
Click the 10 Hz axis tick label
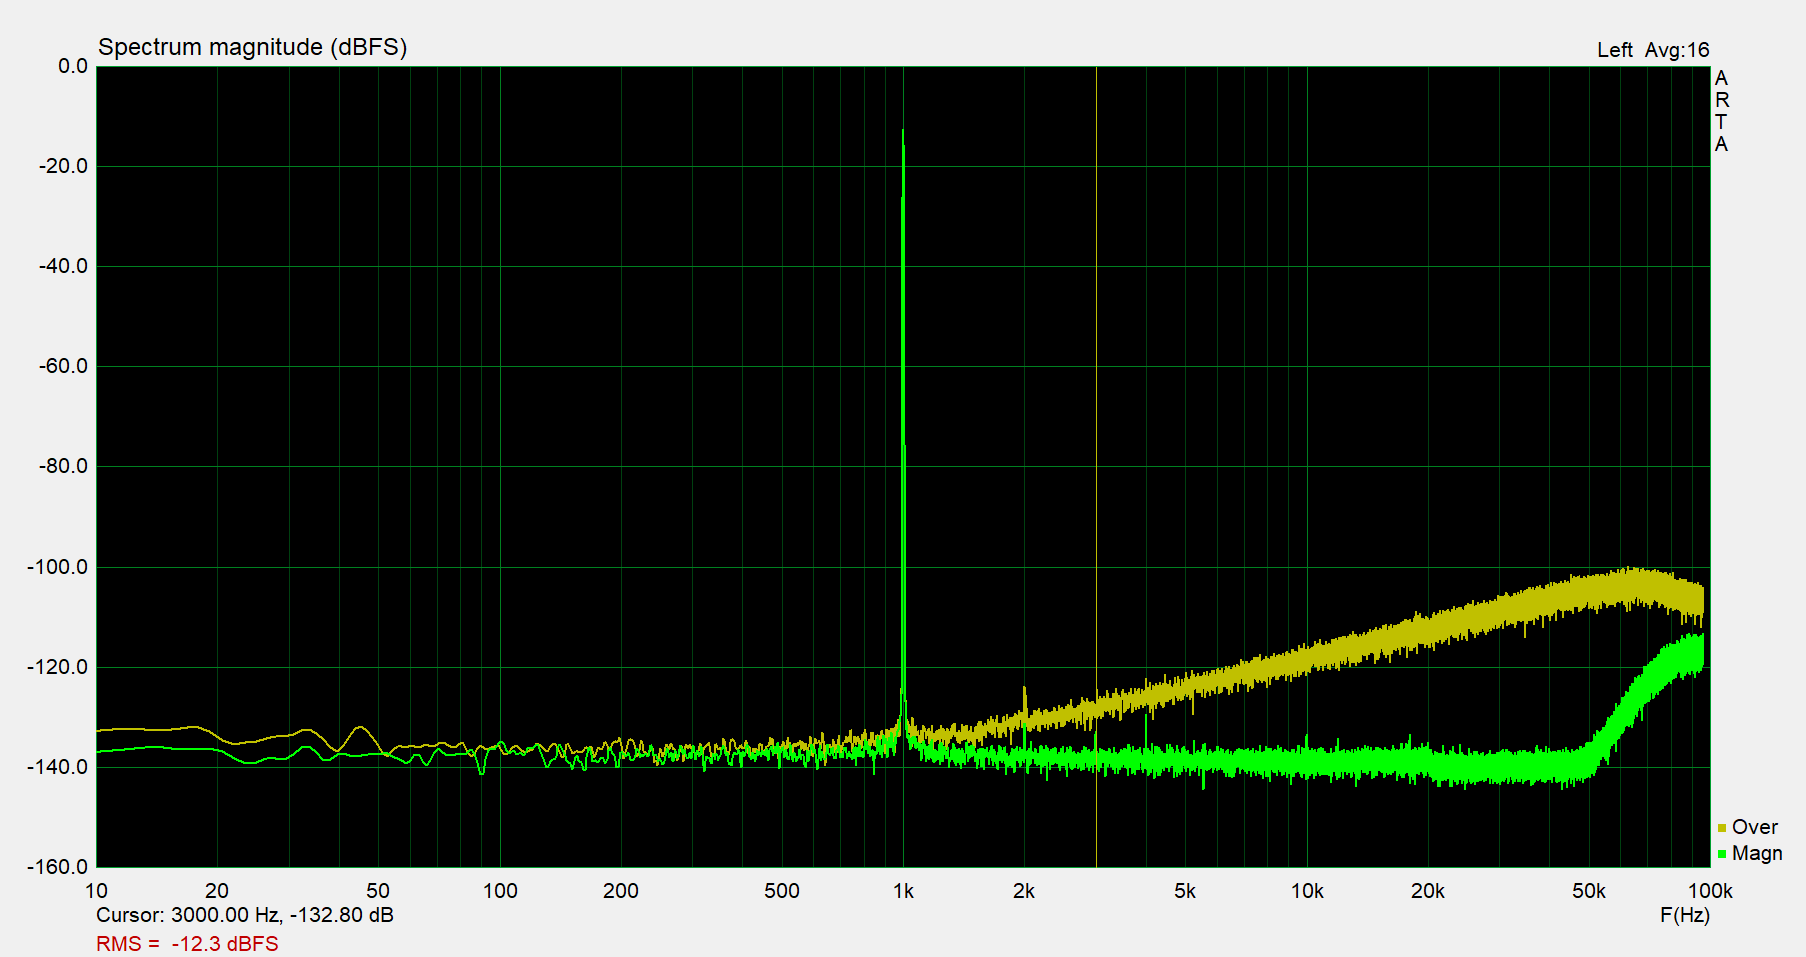click(98, 891)
